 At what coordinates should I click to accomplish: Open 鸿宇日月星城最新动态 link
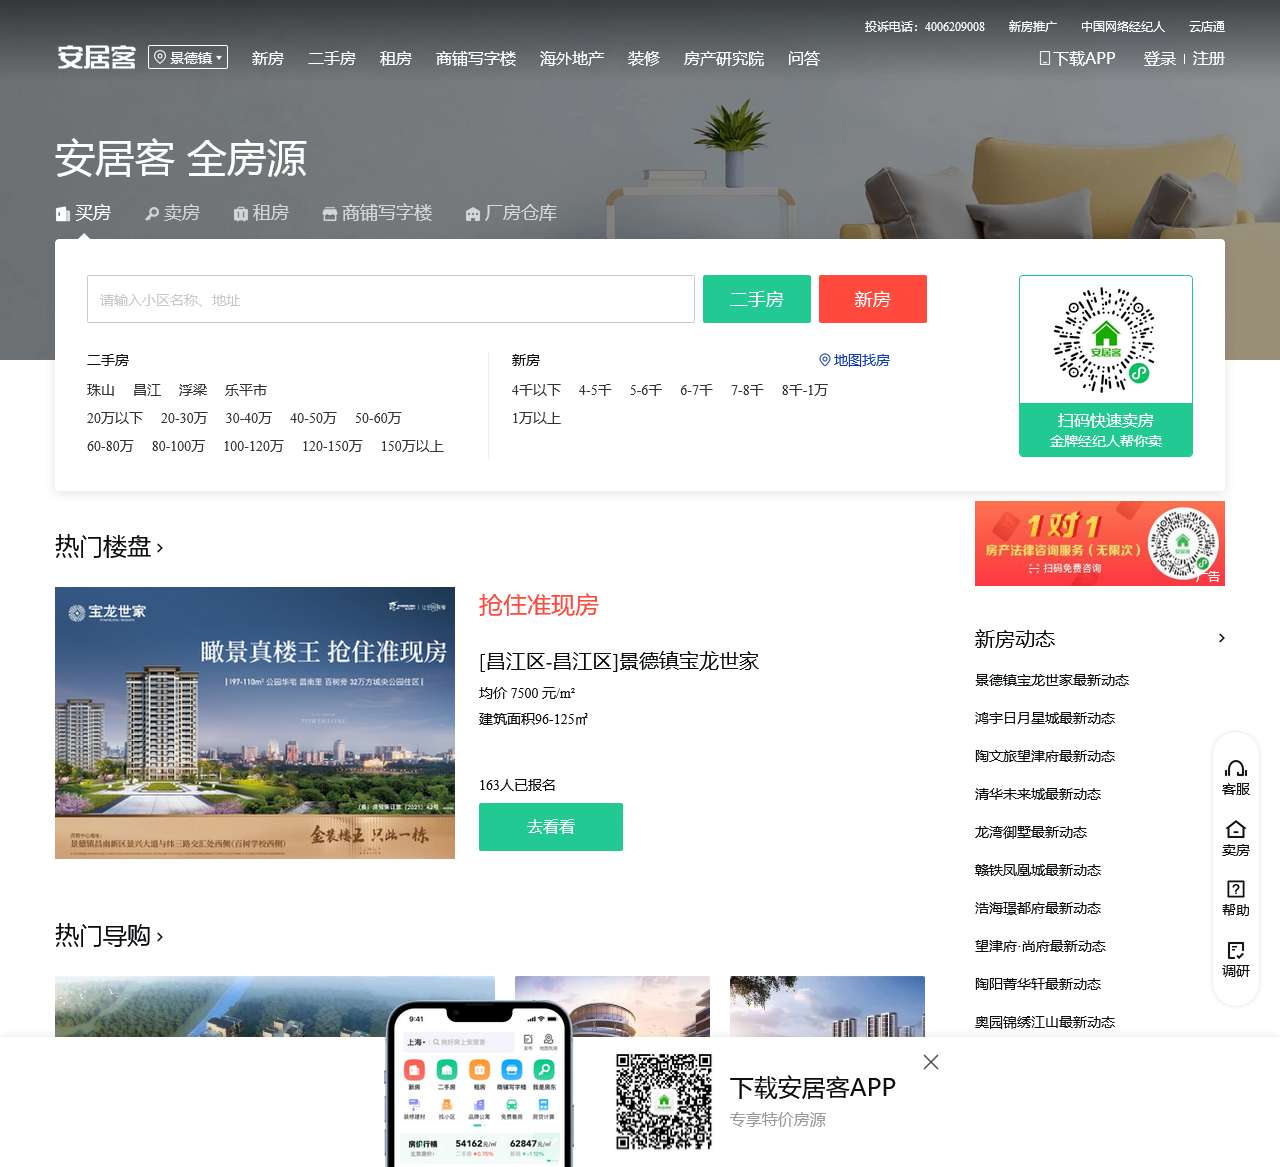1045,718
